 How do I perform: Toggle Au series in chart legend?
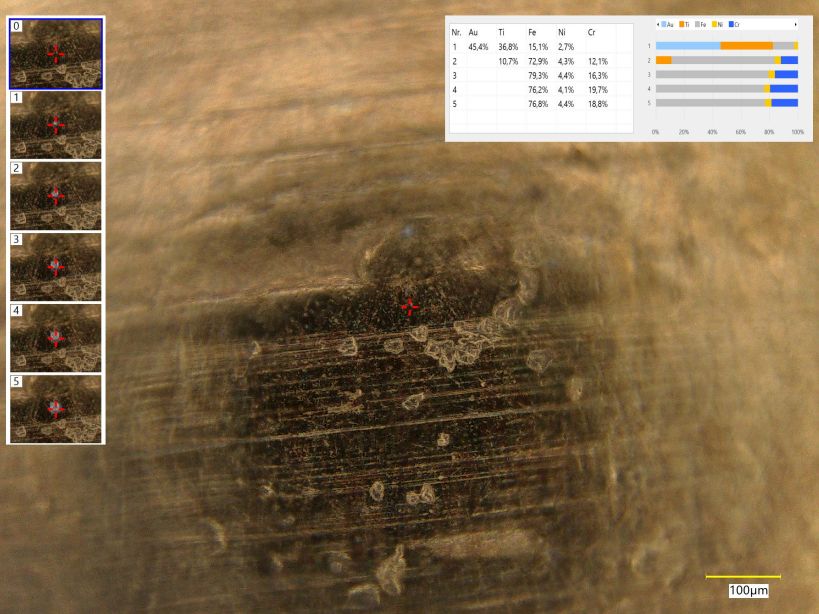666,23
